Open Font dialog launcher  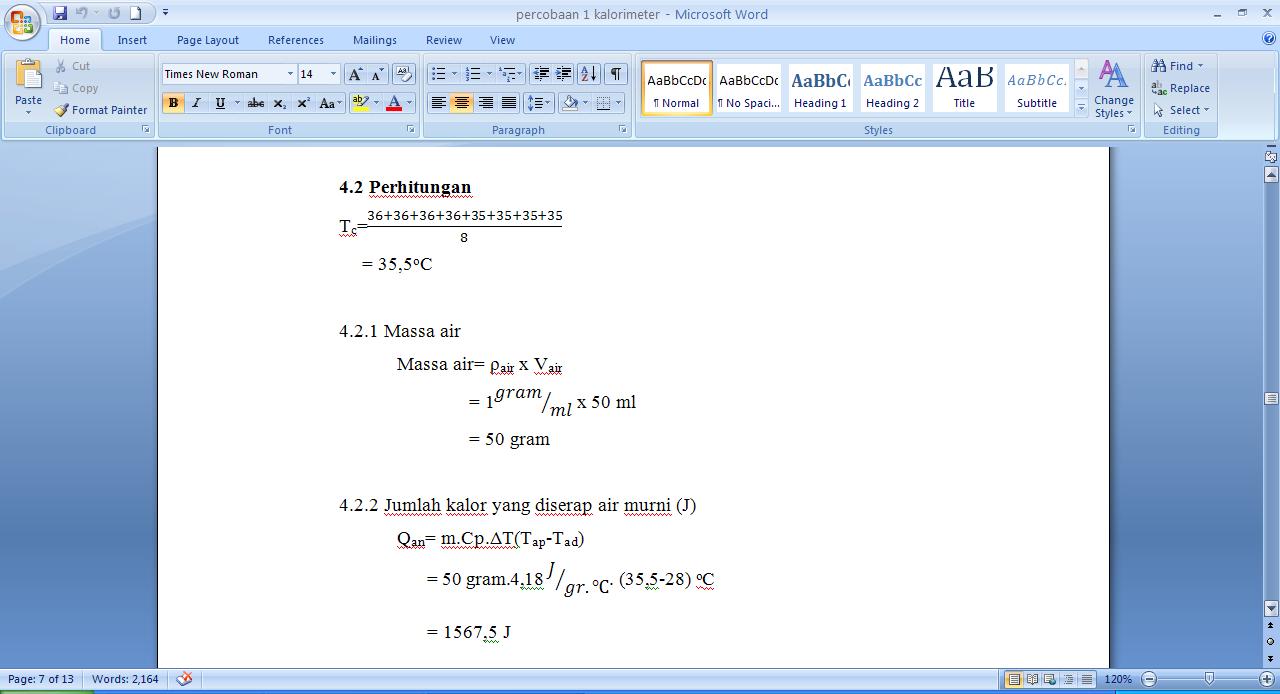pyautogui.click(x=410, y=130)
